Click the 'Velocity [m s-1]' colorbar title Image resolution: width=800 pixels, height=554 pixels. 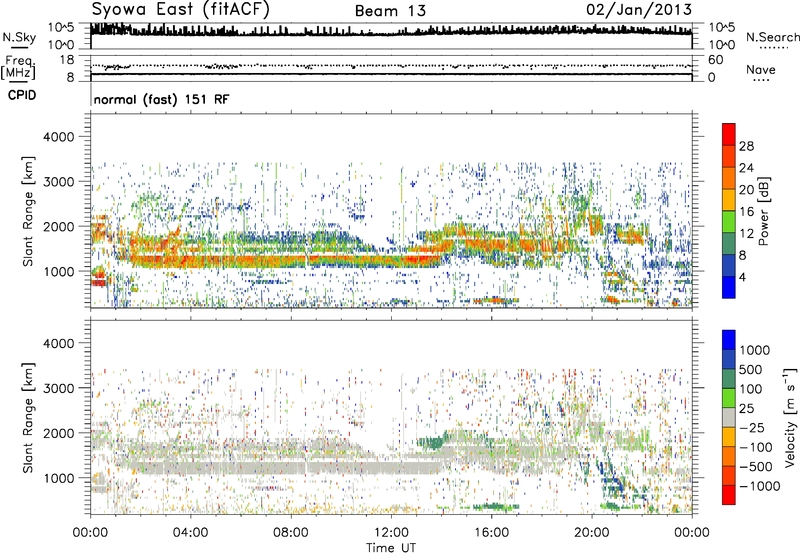[790, 417]
